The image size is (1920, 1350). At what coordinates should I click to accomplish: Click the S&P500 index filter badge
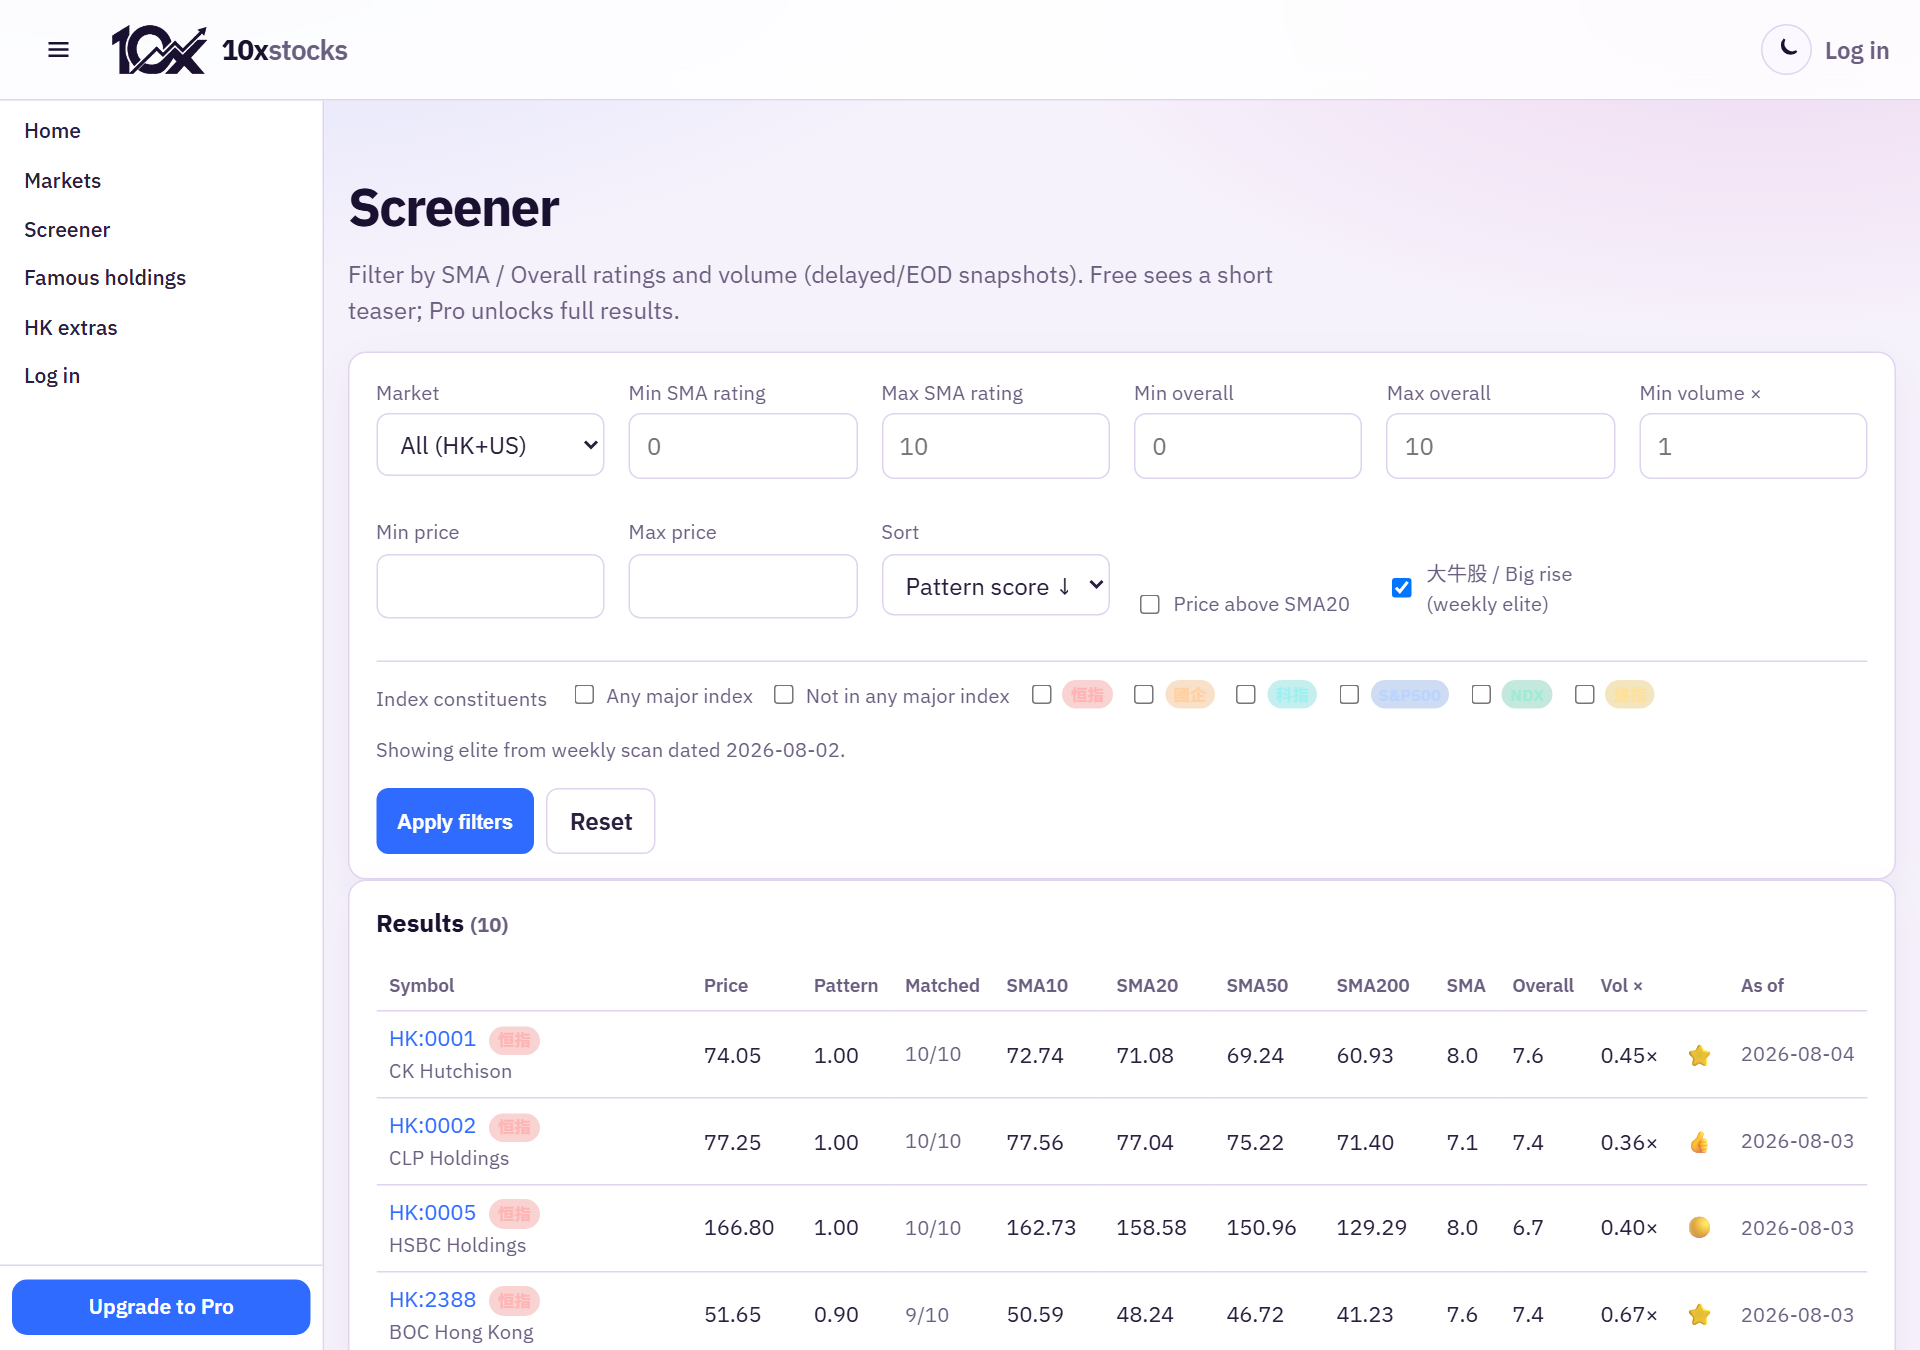coord(1410,695)
